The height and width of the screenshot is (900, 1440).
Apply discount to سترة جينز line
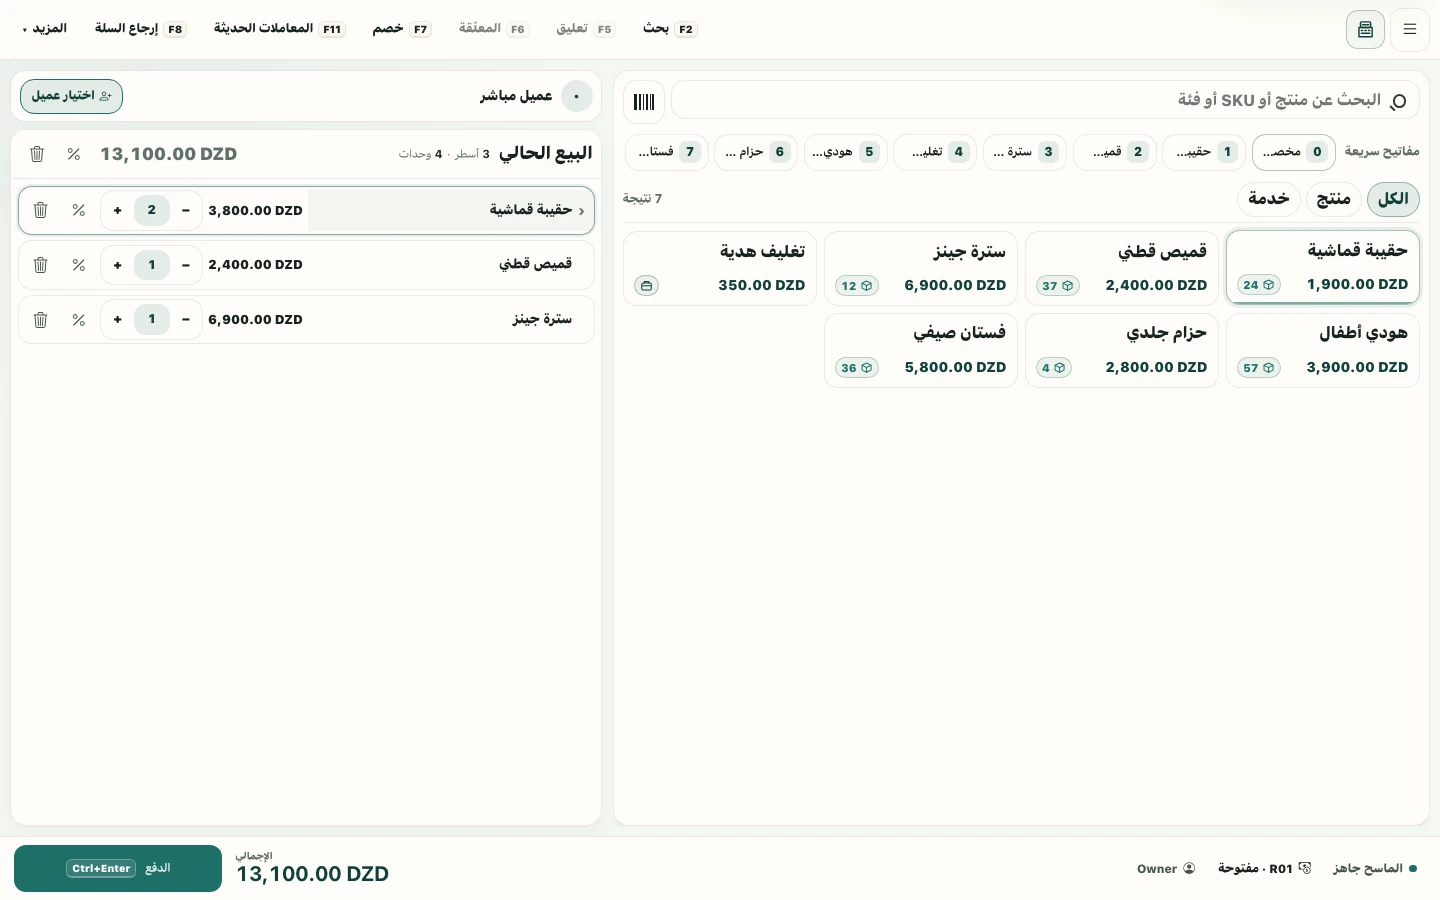pyautogui.click(x=79, y=320)
